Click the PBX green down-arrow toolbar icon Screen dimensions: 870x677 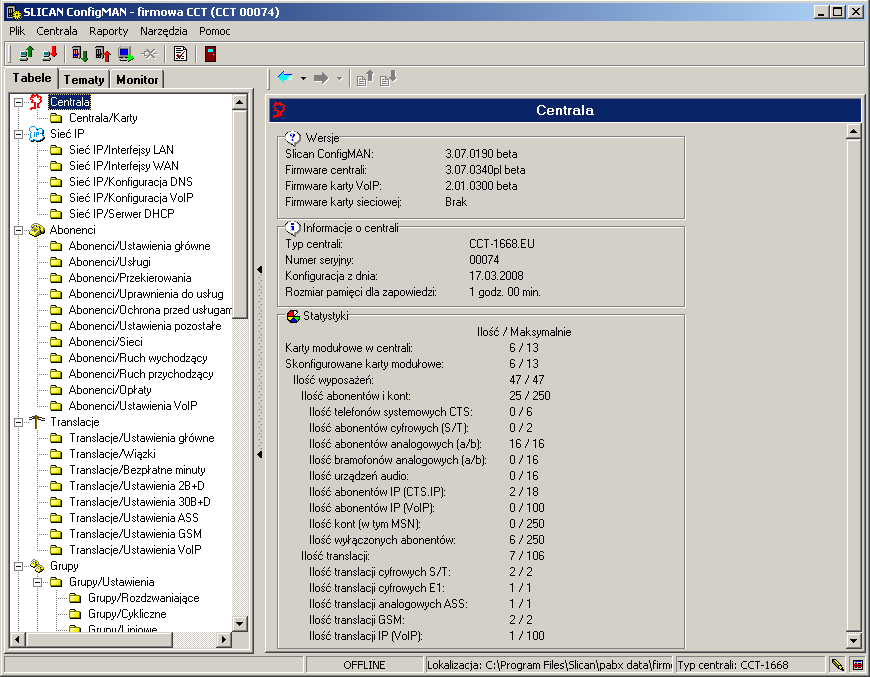tap(80, 54)
